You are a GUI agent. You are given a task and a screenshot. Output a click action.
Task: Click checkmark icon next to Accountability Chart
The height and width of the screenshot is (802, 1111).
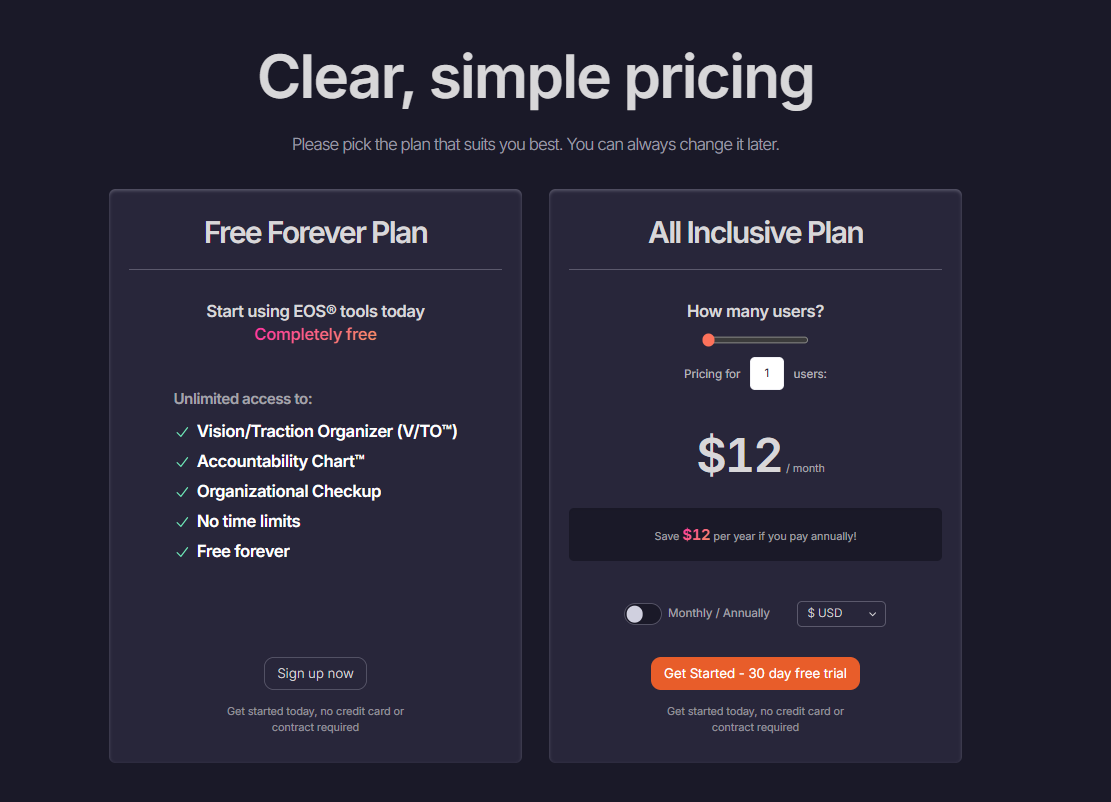[x=182, y=462]
